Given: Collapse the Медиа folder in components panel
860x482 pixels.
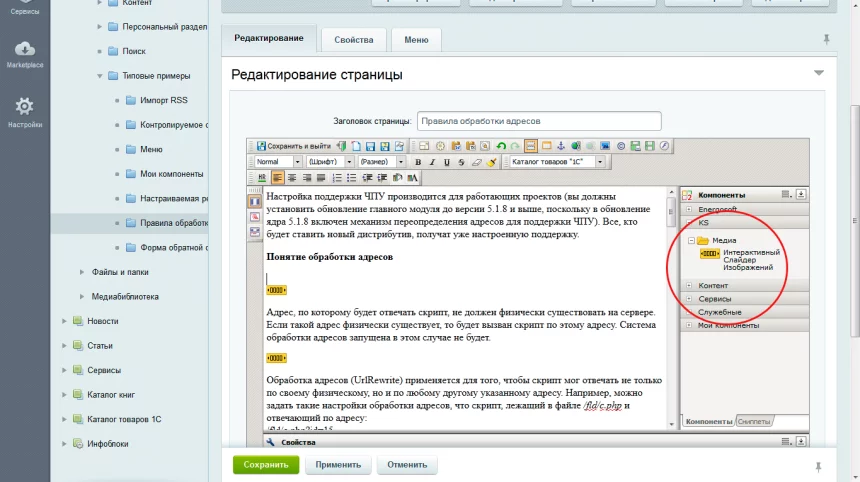Looking at the screenshot, I should pos(691,241).
